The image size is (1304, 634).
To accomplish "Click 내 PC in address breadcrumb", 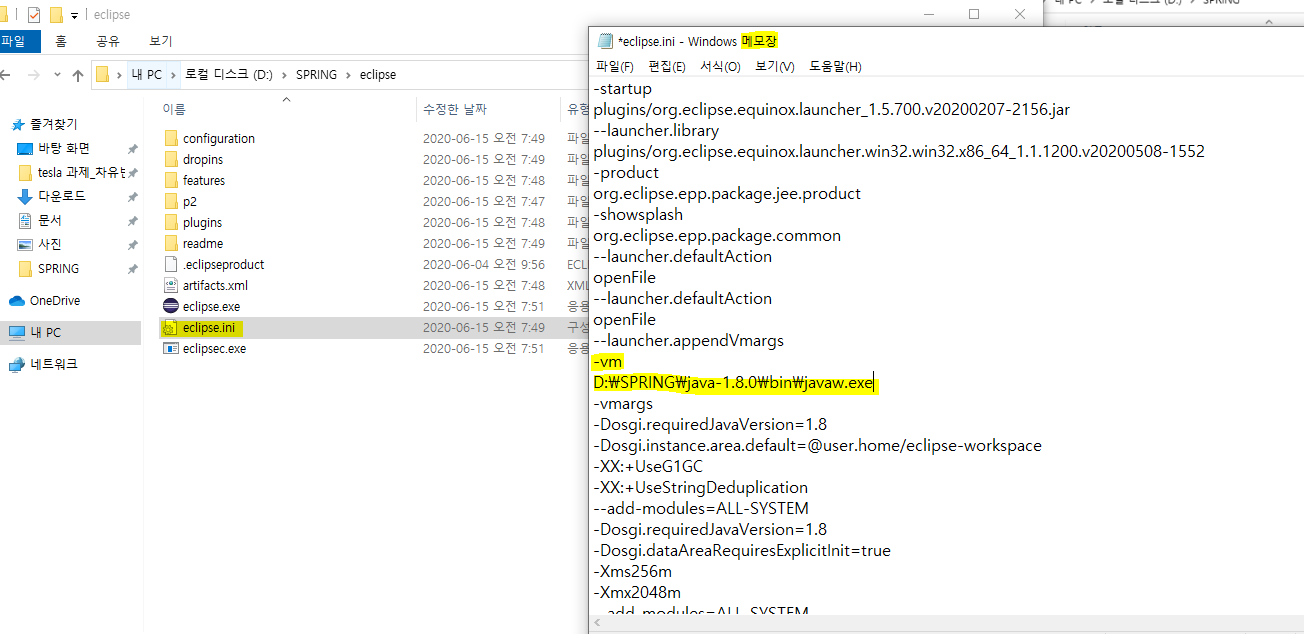I will [146, 75].
